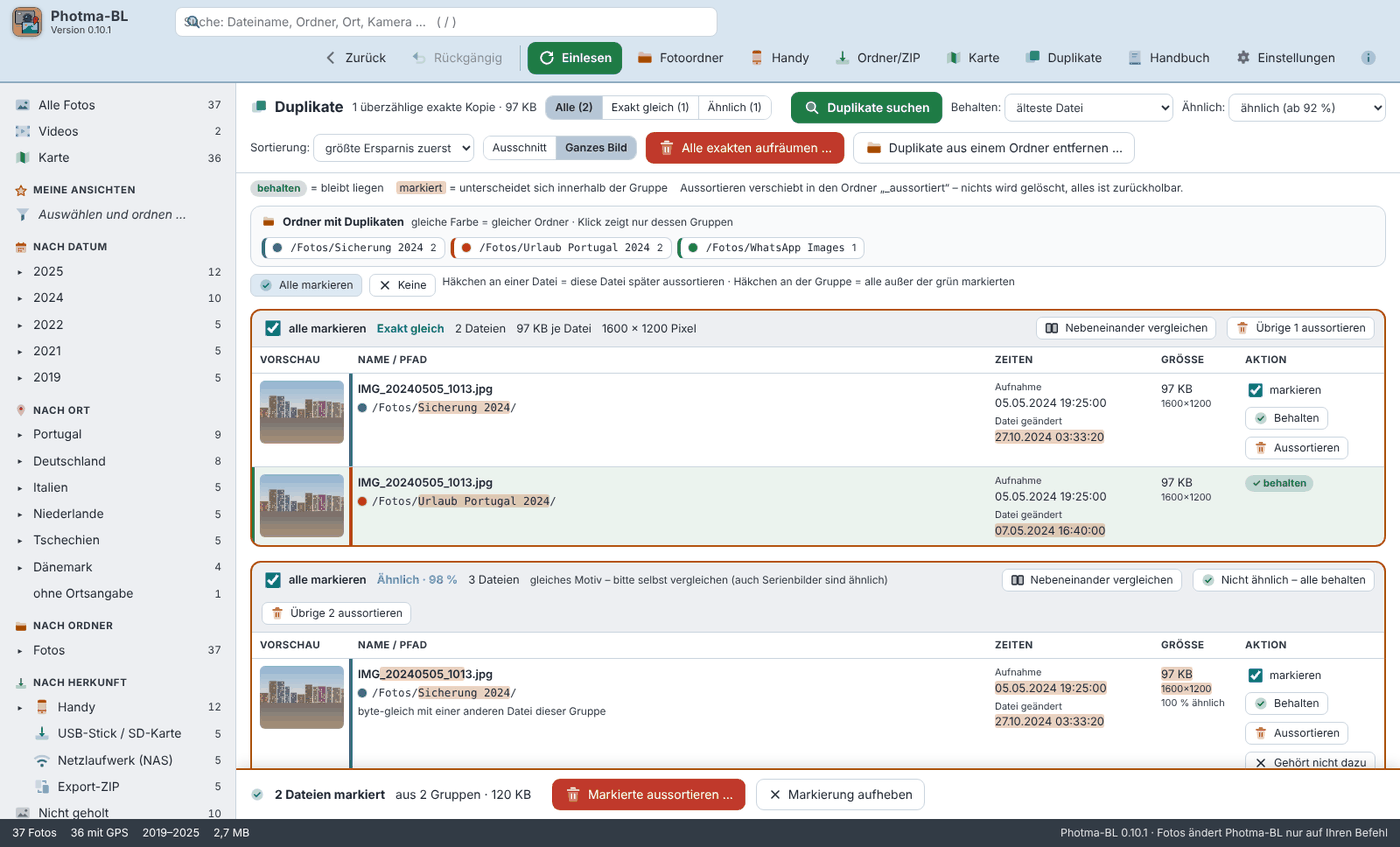Image resolution: width=1400 pixels, height=847 pixels.
Task: Open the Ähnlich threshold dropdown
Action: point(1307,107)
